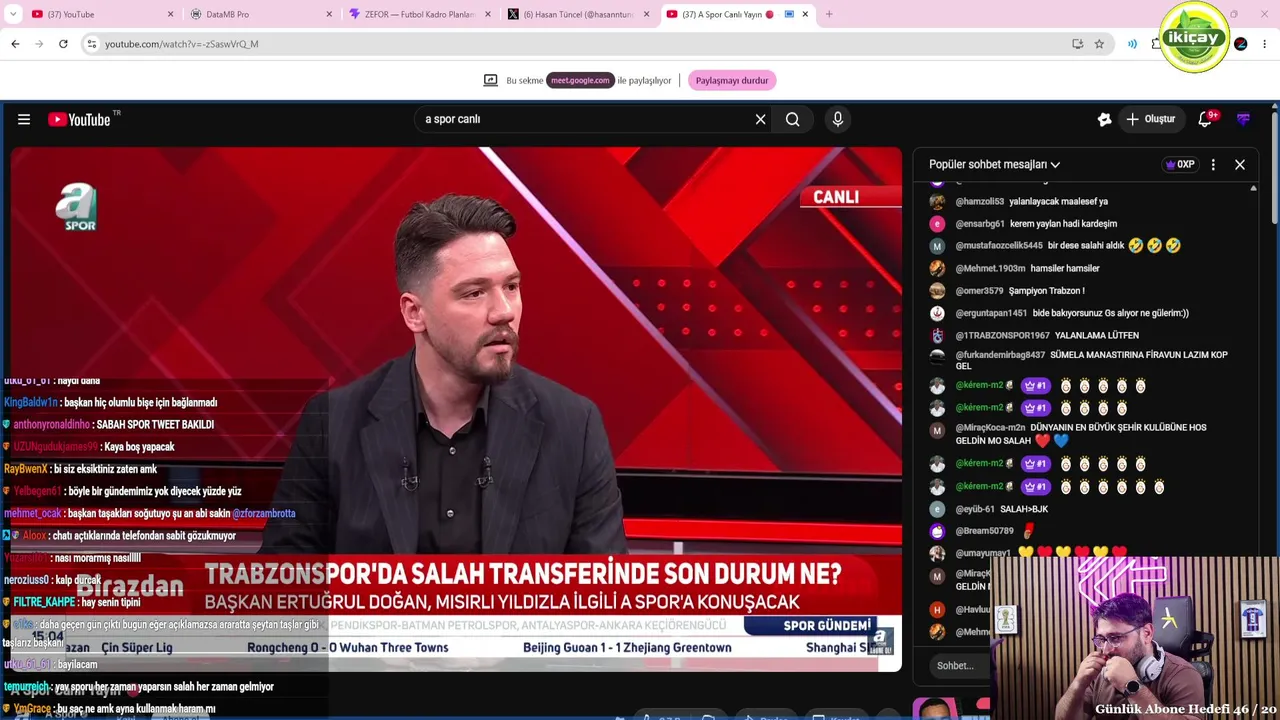The image size is (1280, 720).
Task: Switch to the Hasan Tüncel X tab
Action: 578,14
